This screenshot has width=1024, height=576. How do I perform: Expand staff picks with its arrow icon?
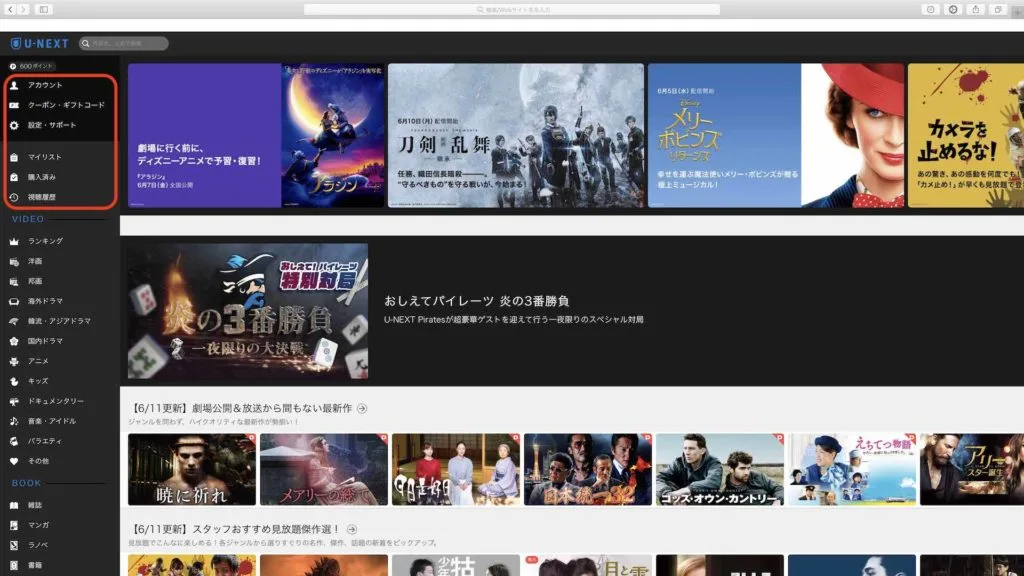[x=352, y=529]
